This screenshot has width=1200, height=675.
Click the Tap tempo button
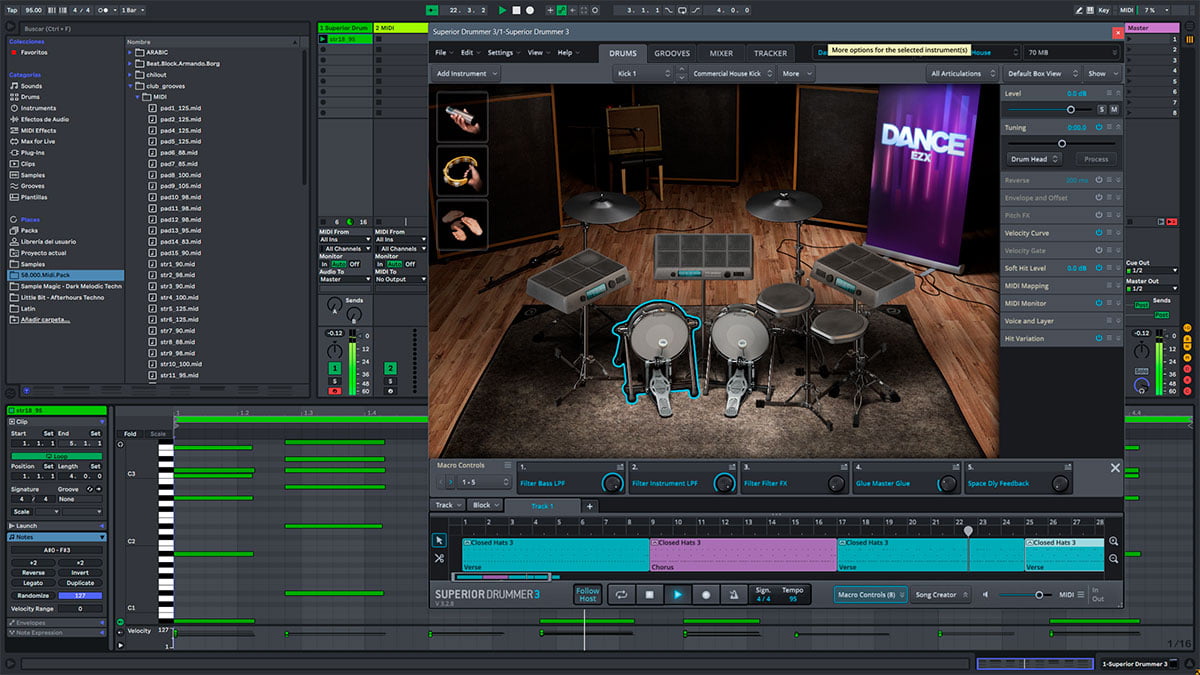[14, 10]
